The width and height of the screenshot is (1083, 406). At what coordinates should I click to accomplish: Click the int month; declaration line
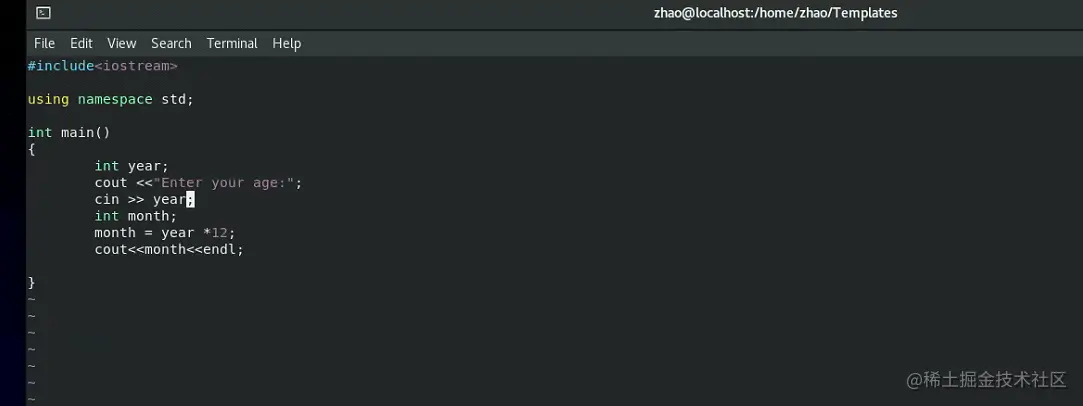136,216
